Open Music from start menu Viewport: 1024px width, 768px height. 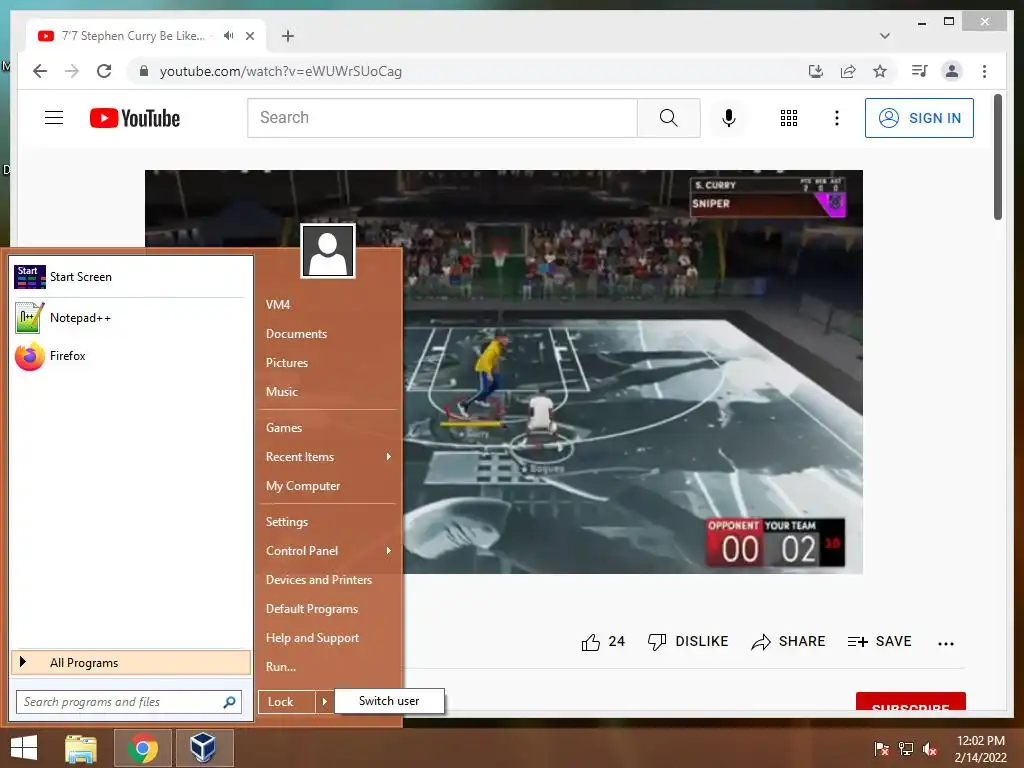281,392
